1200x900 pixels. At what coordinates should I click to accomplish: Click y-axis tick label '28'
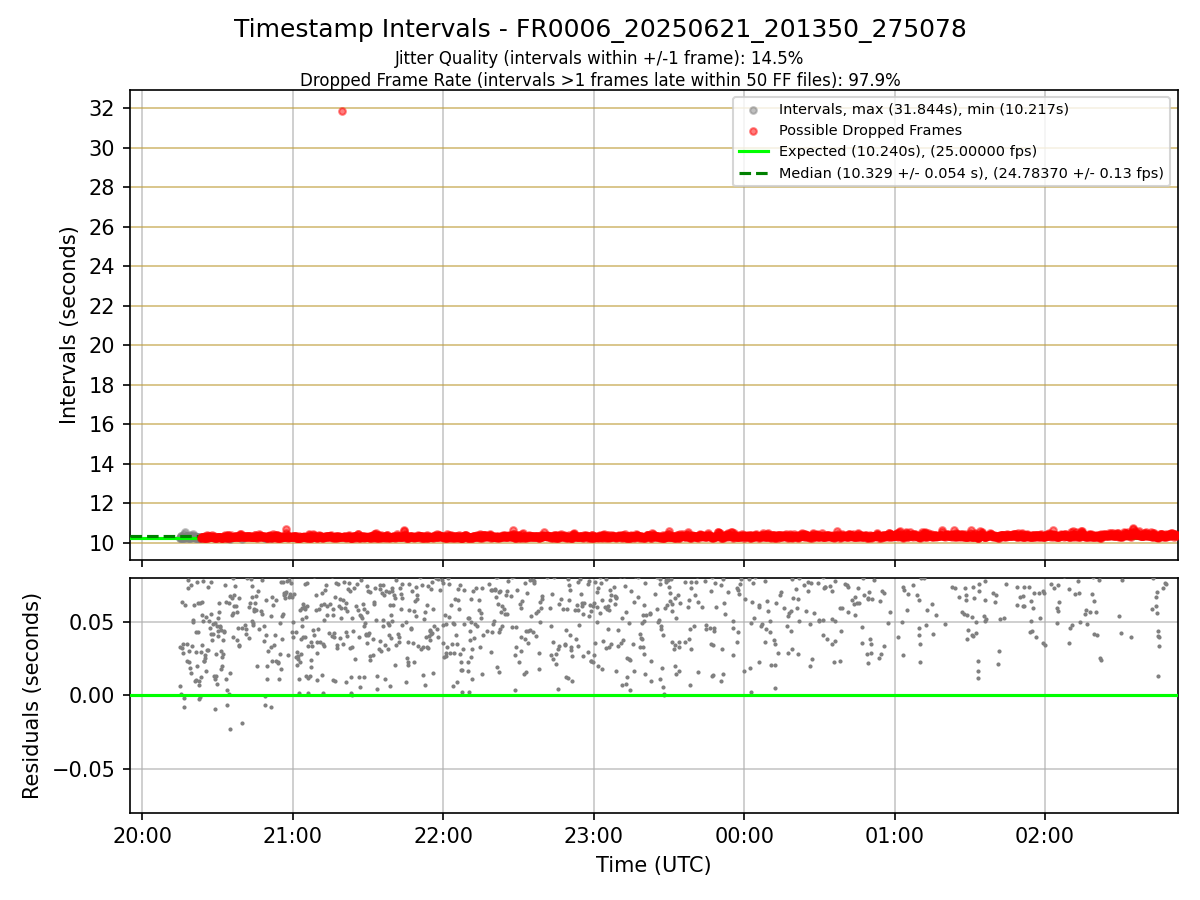pos(103,187)
